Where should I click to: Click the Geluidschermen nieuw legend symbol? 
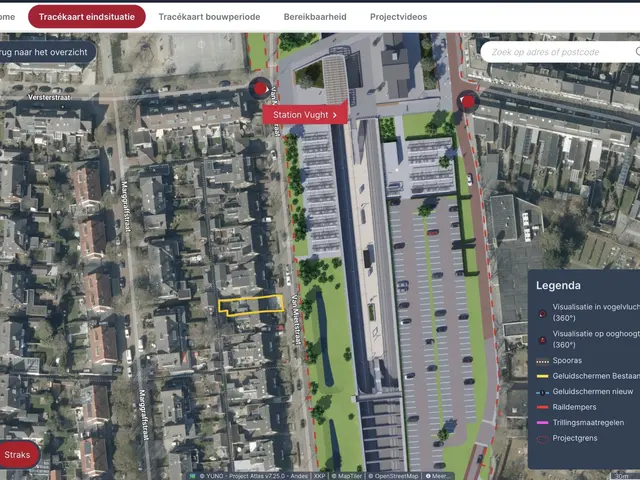542,392
